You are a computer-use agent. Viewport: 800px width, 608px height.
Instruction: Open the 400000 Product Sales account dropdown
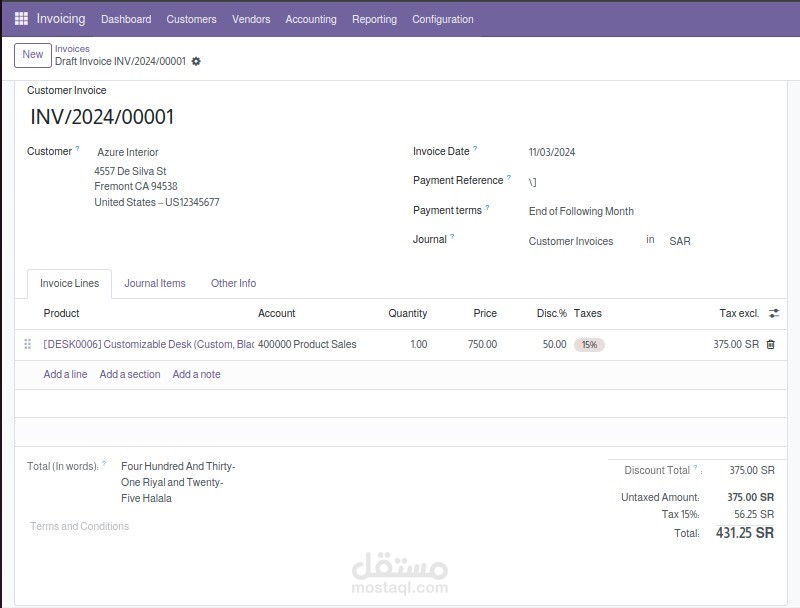pyautogui.click(x=307, y=344)
